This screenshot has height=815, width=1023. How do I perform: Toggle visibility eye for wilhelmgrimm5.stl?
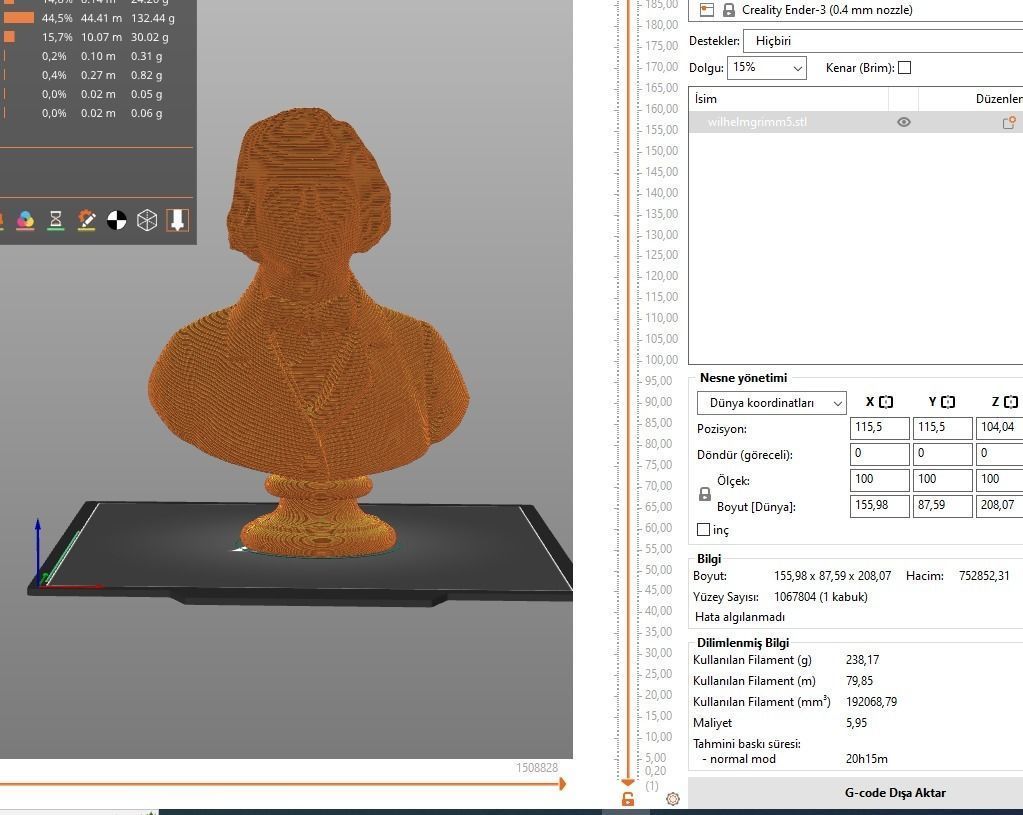coord(904,122)
